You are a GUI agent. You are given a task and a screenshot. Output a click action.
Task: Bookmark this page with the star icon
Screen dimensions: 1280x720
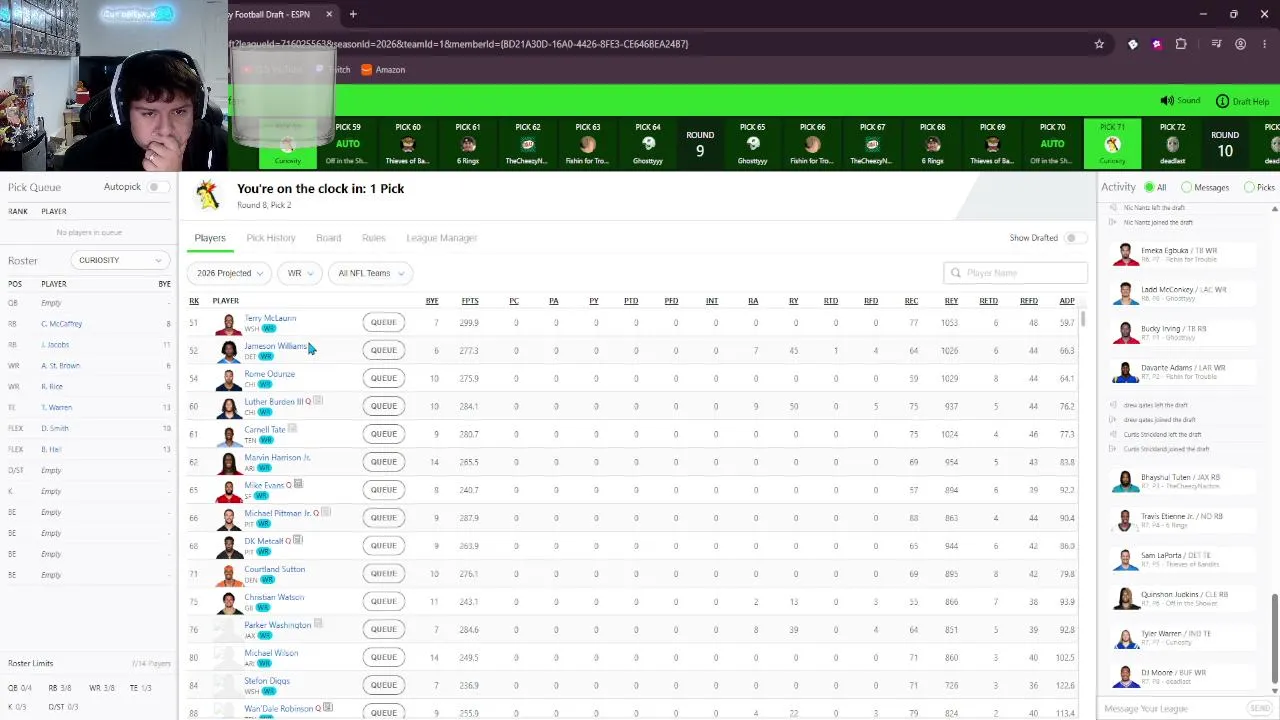[x=1099, y=44]
